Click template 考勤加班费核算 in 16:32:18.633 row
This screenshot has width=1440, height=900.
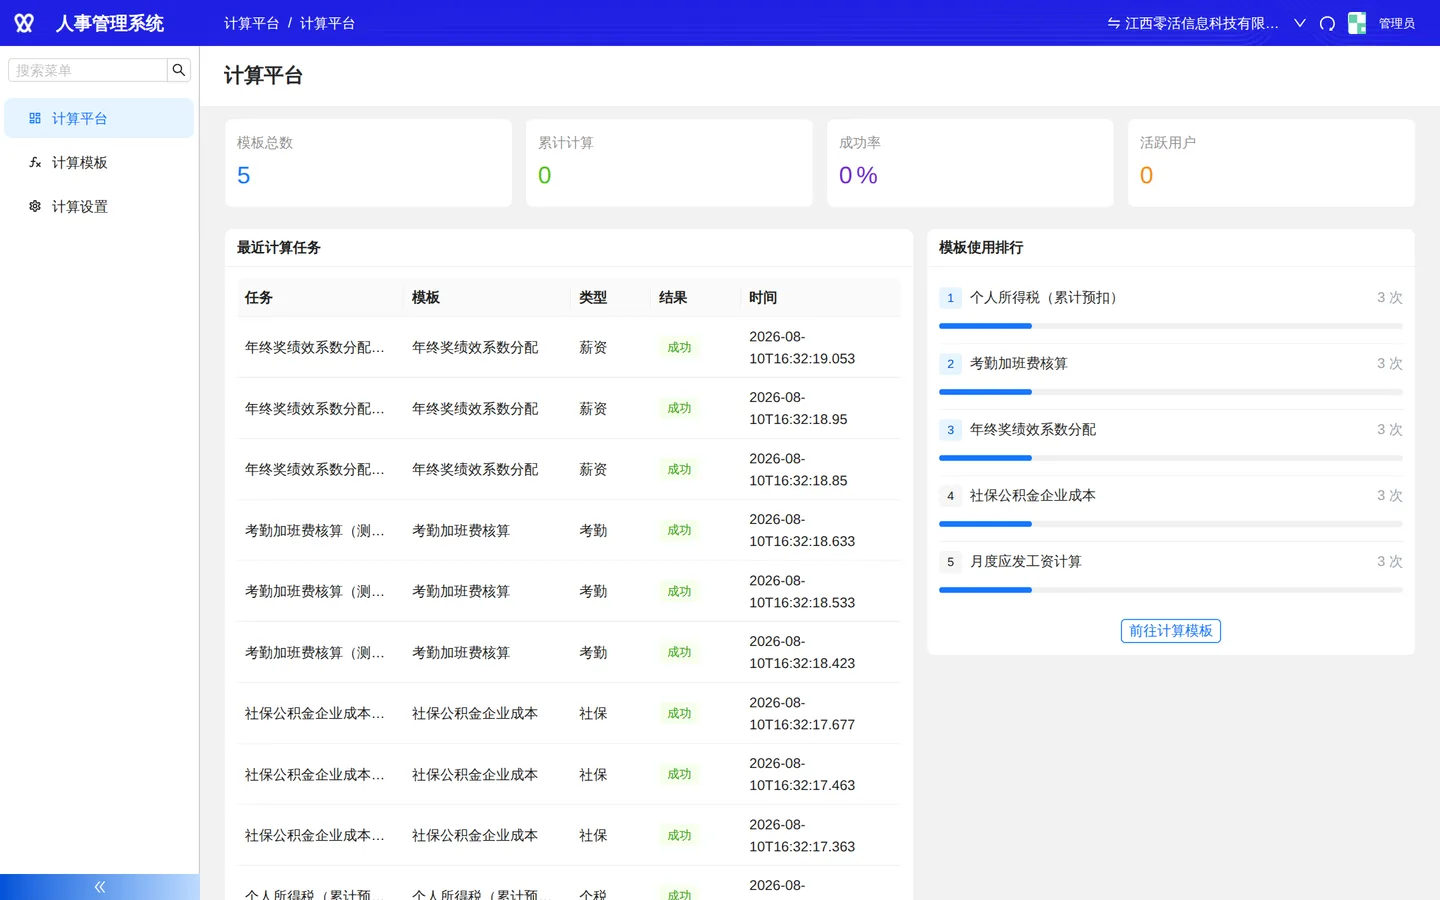coord(461,530)
